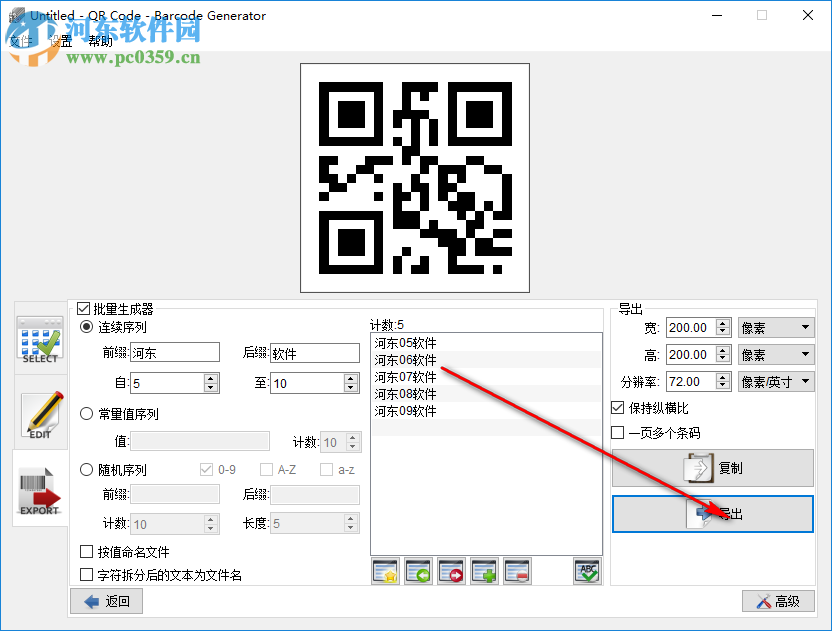Open the height units dropdown labeled 像素
Screen dimensions: 832x631
pos(775,354)
